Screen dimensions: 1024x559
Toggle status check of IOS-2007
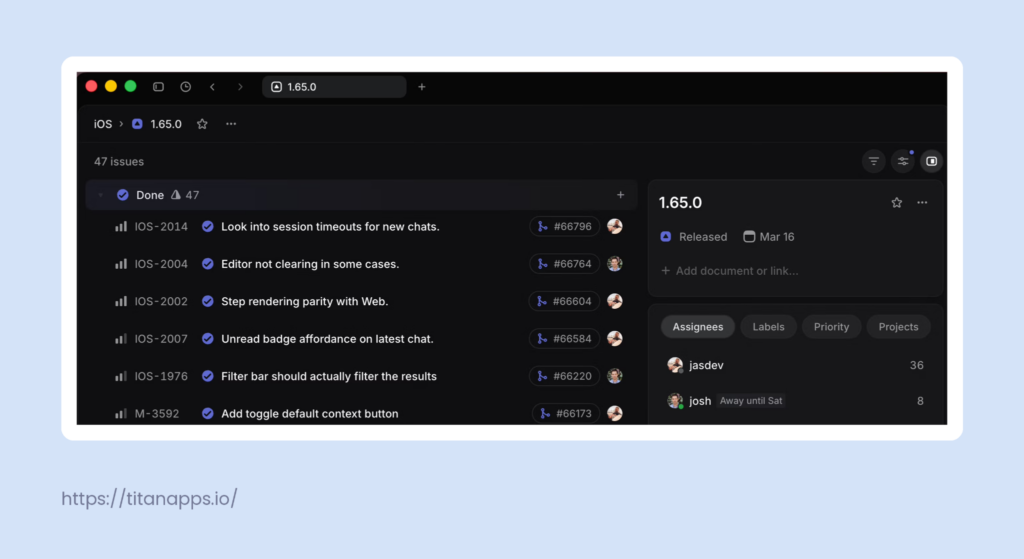[208, 339]
